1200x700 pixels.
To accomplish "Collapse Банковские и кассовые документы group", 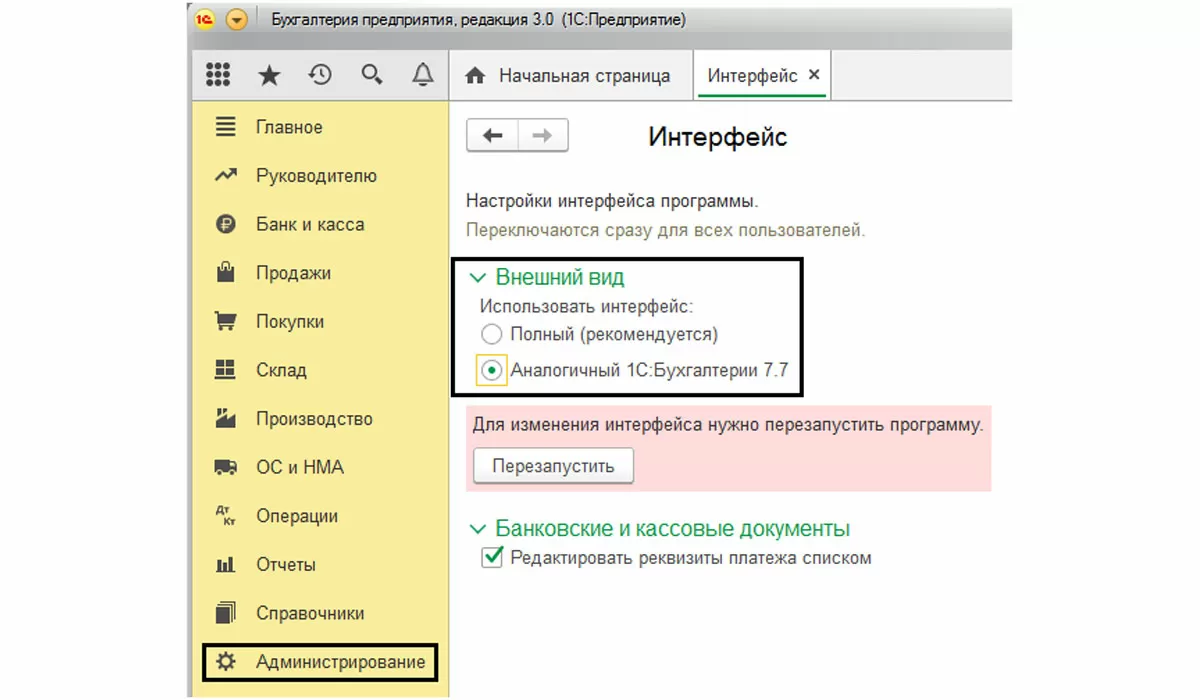I will (476, 529).
